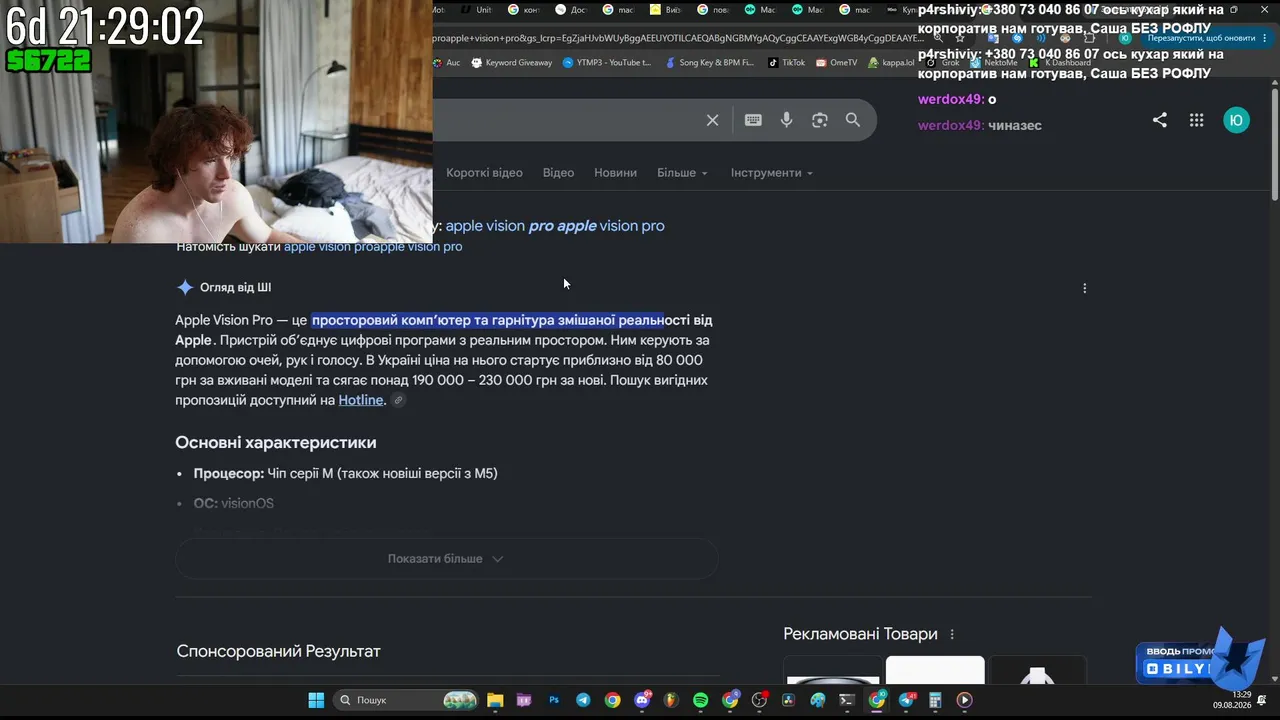Switch to the Дос browser tab
The image size is (1280, 720).
(x=572, y=10)
